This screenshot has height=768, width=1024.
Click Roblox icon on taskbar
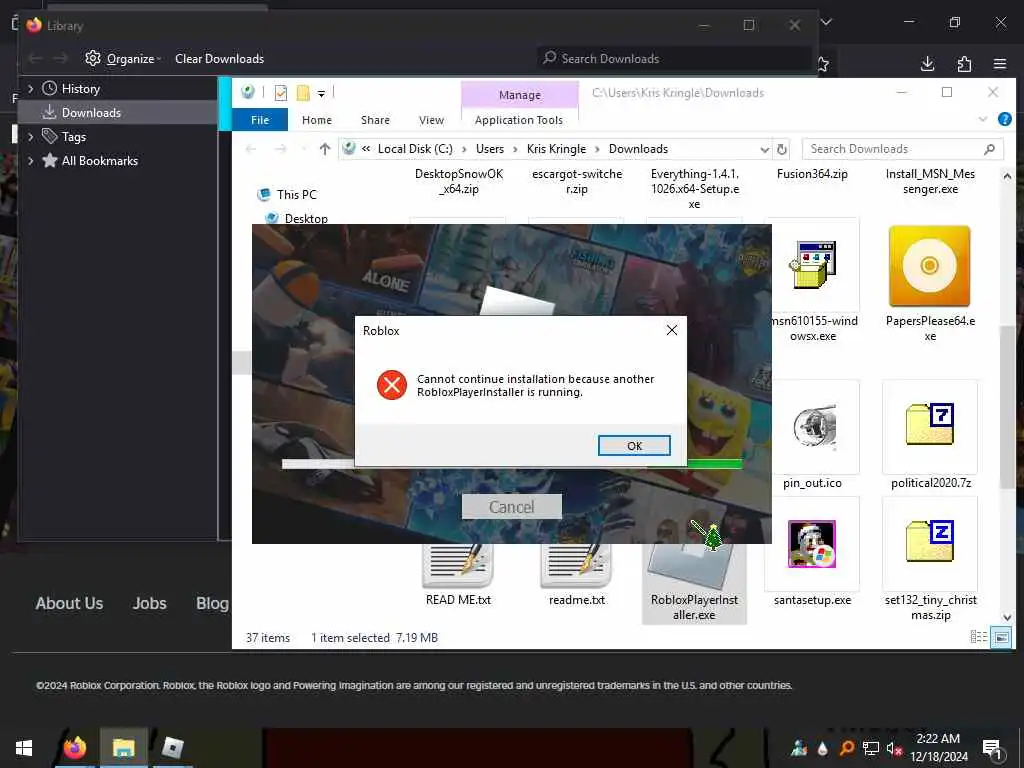pyautogui.click(x=172, y=747)
